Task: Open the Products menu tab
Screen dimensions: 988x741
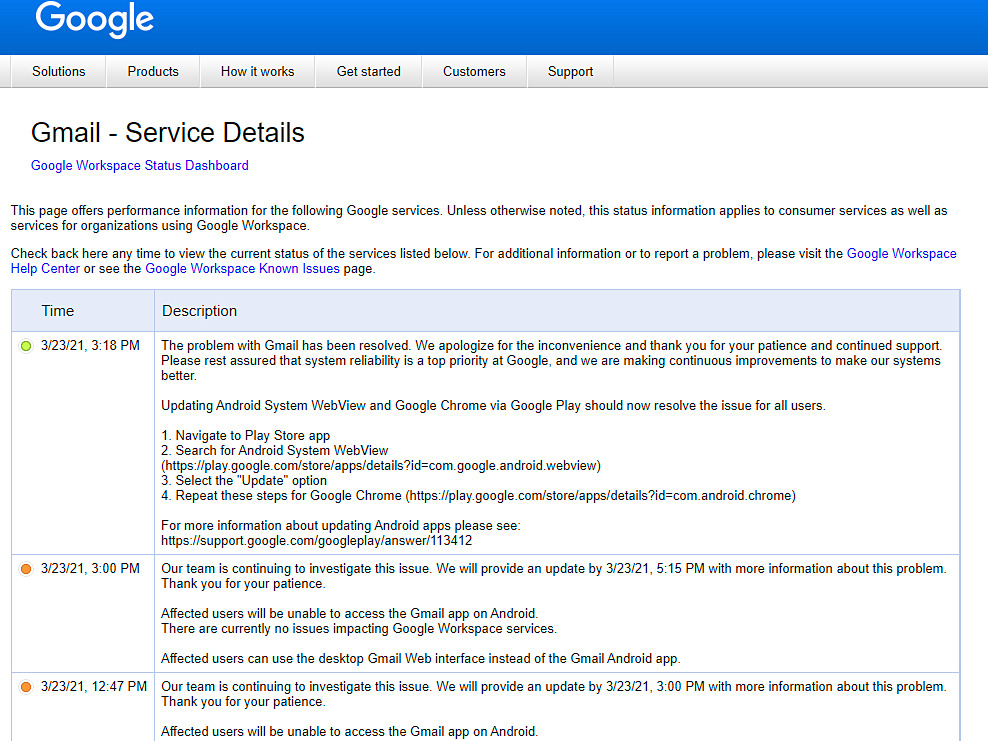Action: click(153, 71)
